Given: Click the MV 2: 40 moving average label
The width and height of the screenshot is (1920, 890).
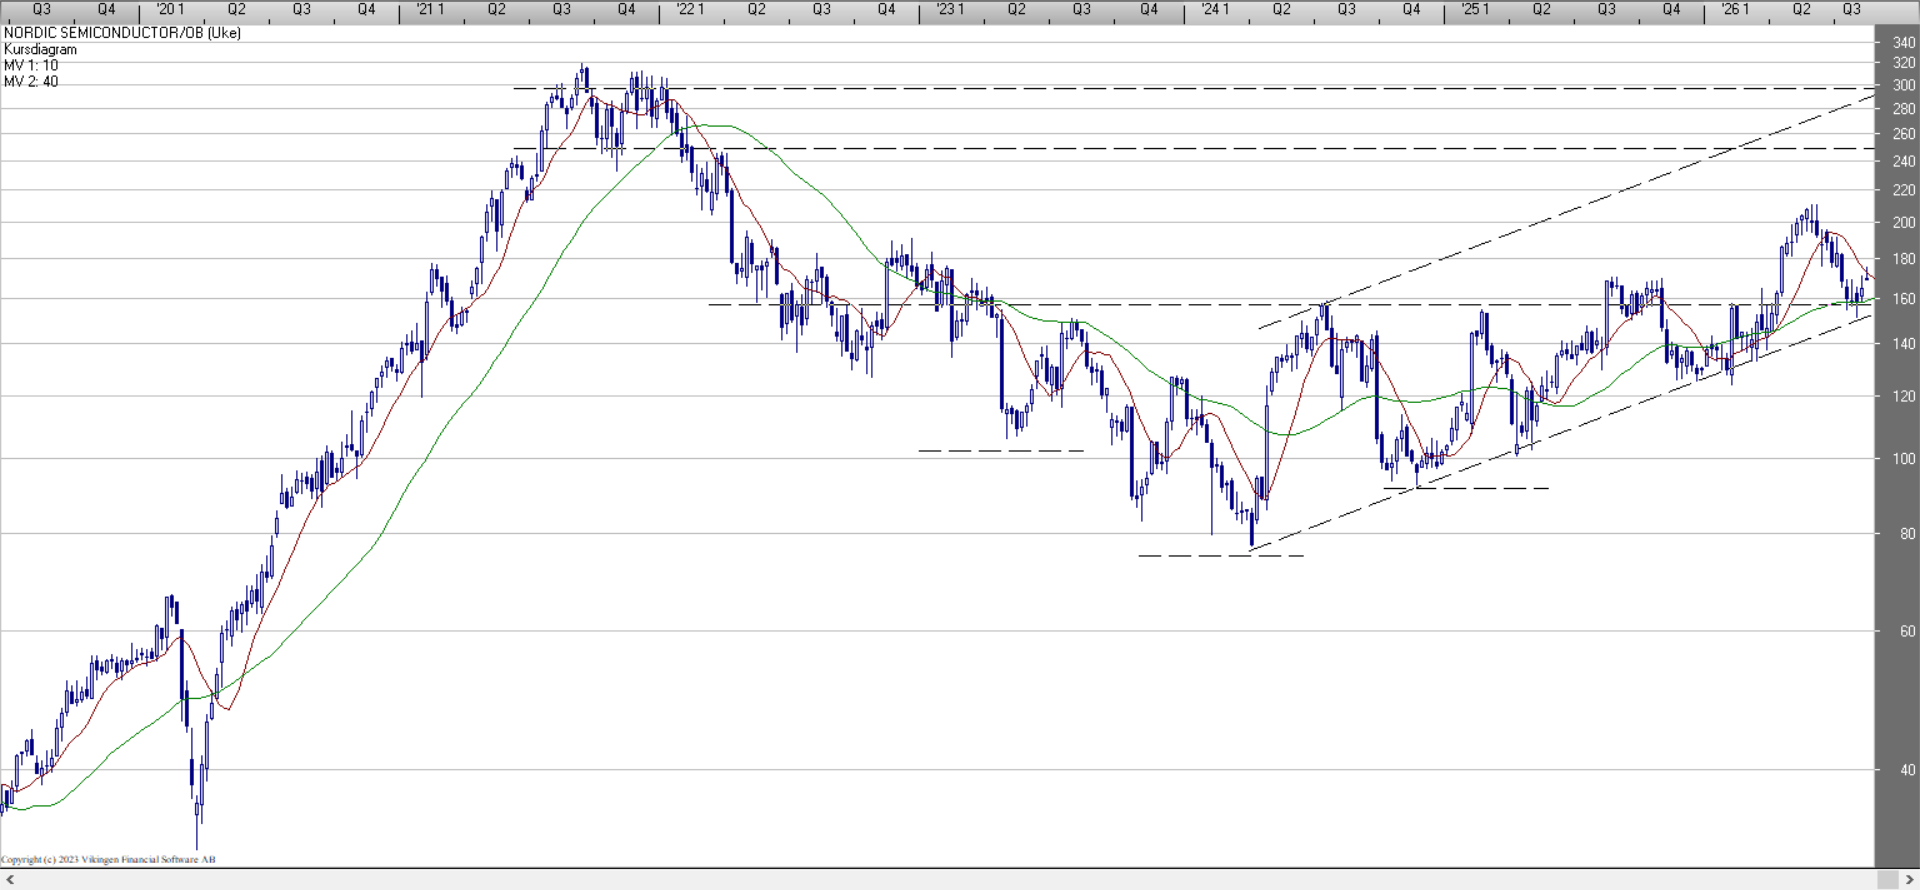Looking at the screenshot, I should pyautogui.click(x=31, y=81).
